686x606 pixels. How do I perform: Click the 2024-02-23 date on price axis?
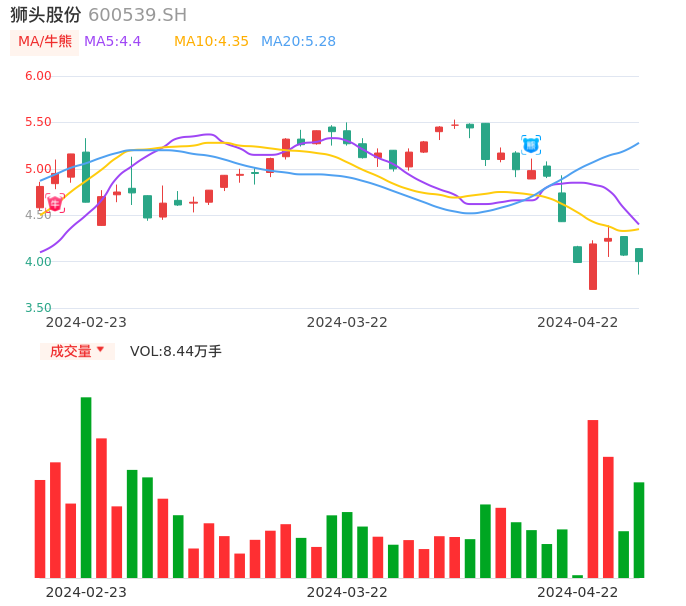[86, 322]
